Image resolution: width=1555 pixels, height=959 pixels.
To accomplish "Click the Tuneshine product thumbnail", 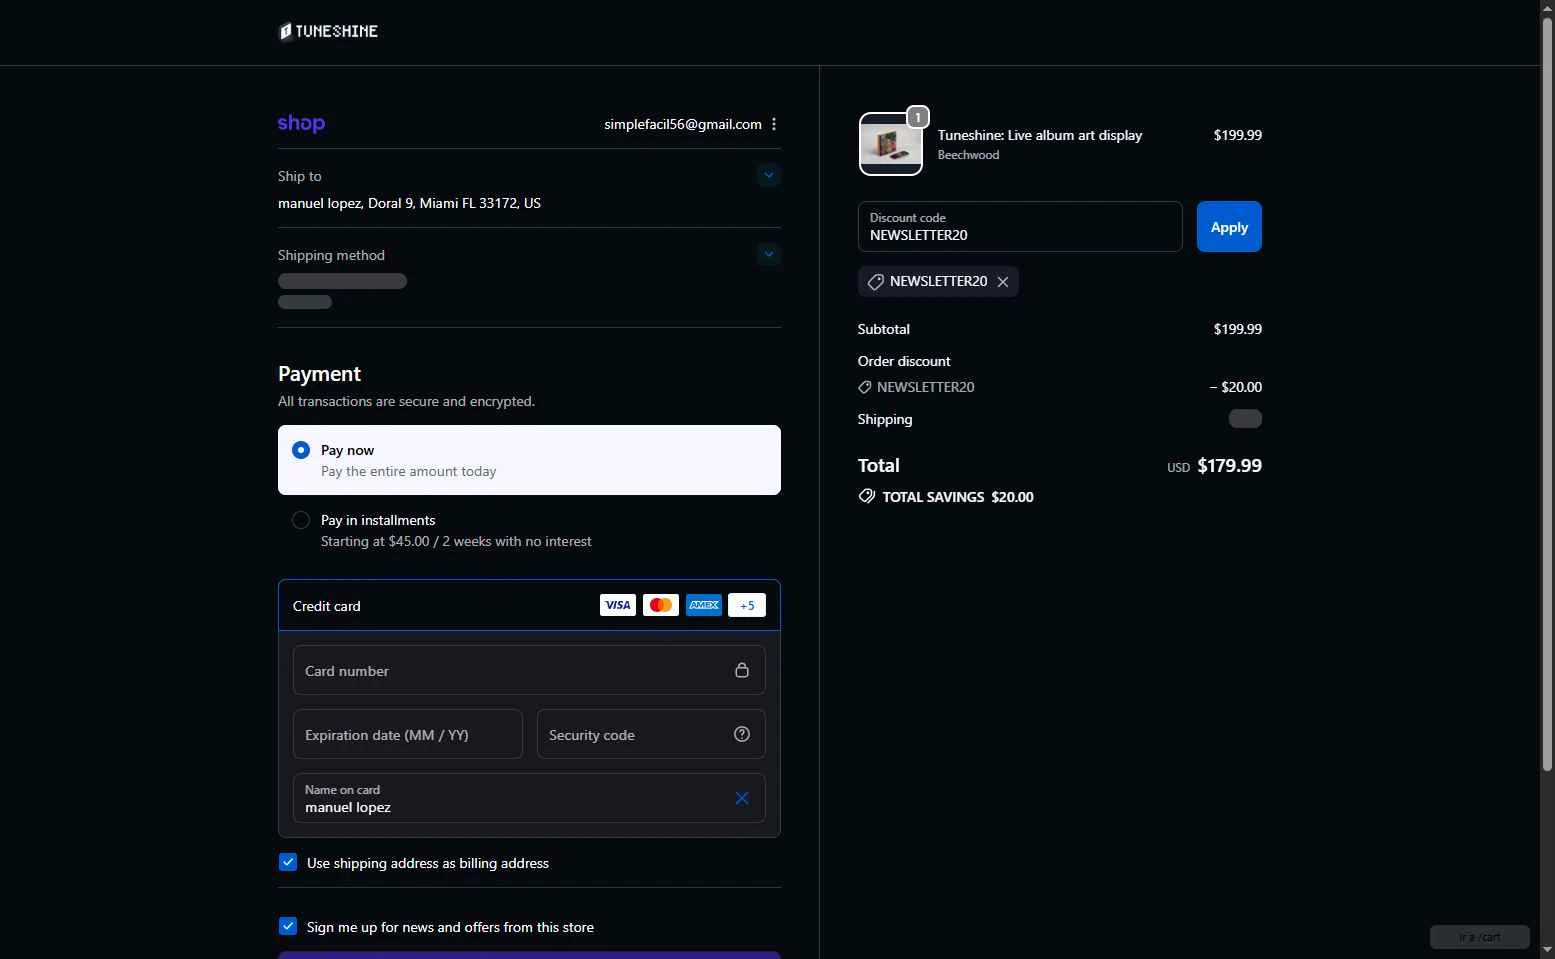I will click(x=891, y=144).
